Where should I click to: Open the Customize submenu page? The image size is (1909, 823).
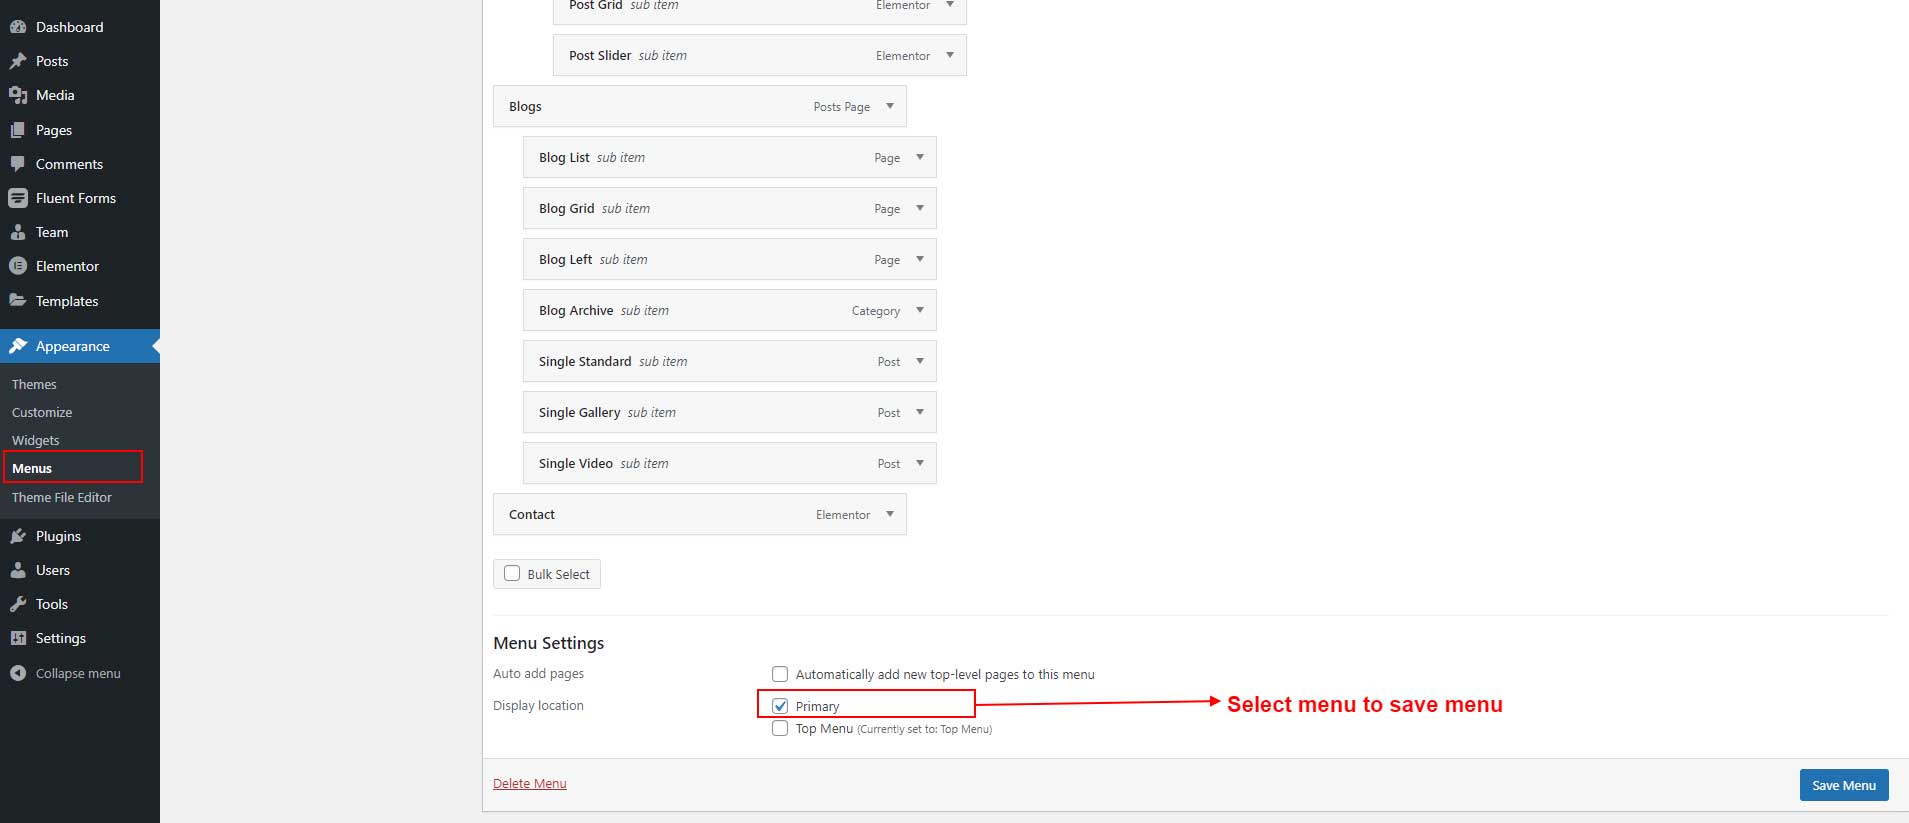(42, 412)
